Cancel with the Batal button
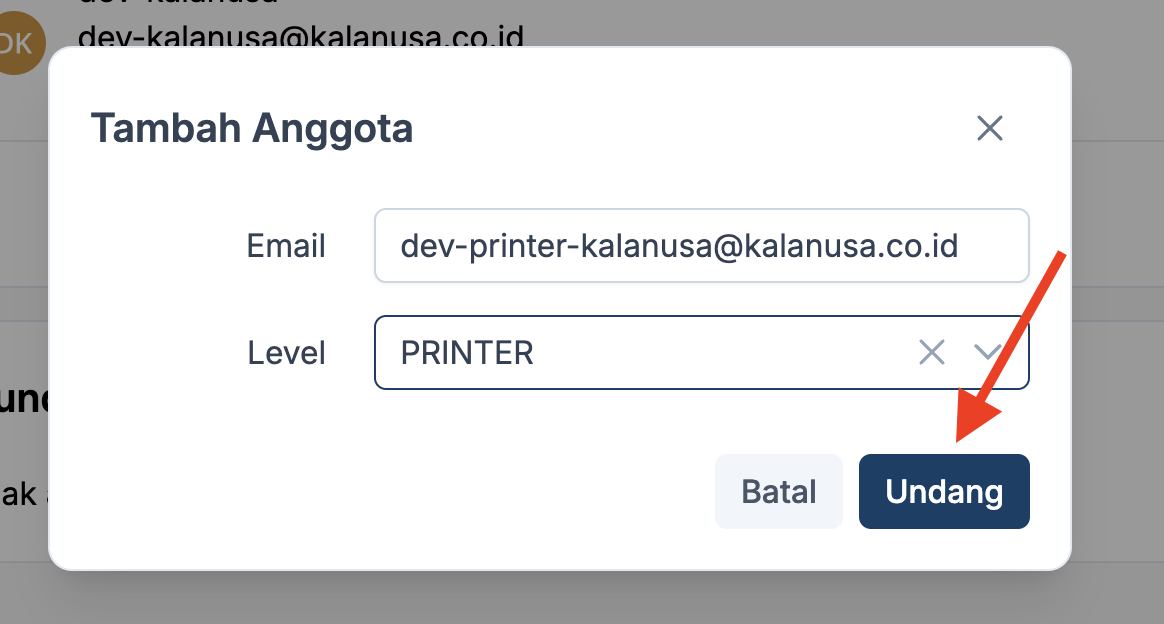The image size is (1164, 624). 778,491
